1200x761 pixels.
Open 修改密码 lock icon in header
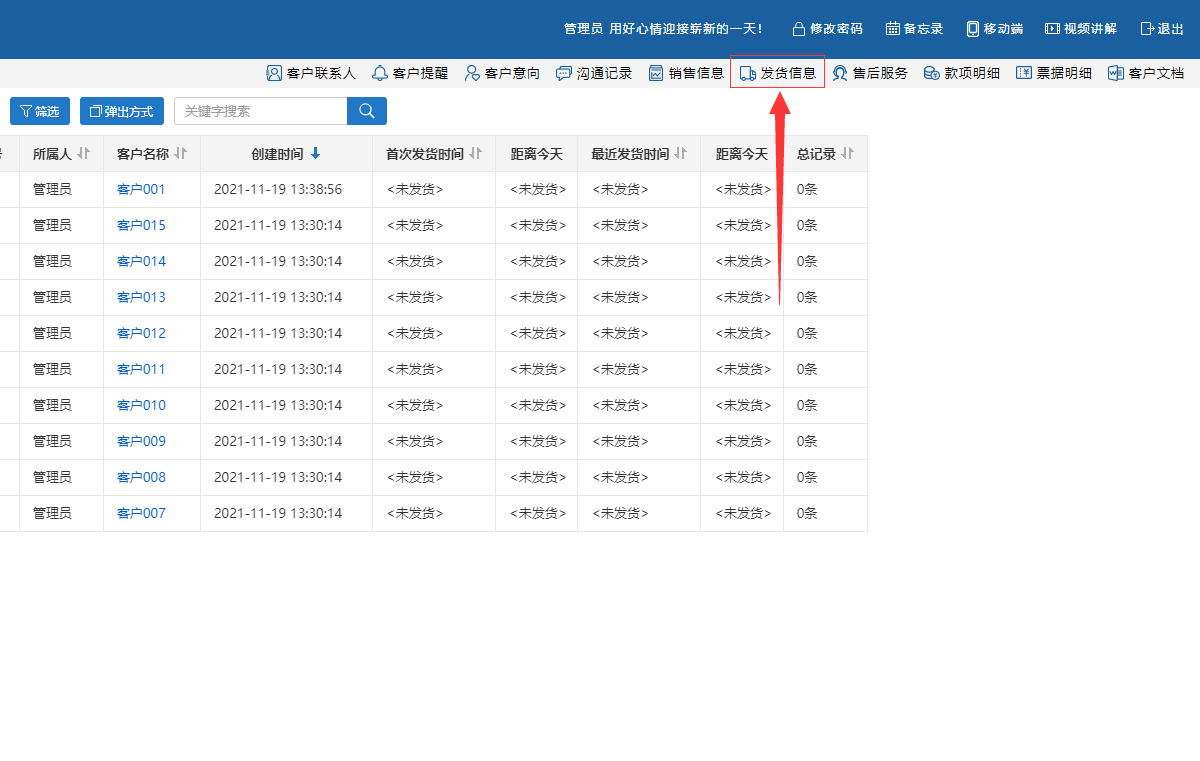click(x=799, y=29)
